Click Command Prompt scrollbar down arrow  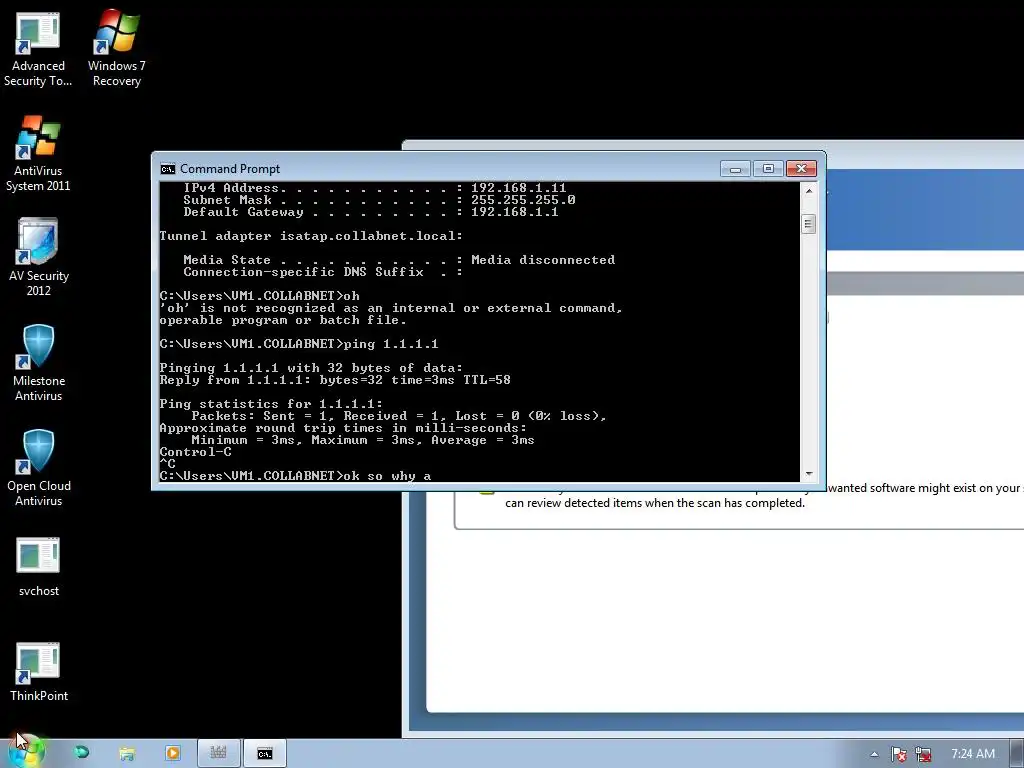pos(808,474)
